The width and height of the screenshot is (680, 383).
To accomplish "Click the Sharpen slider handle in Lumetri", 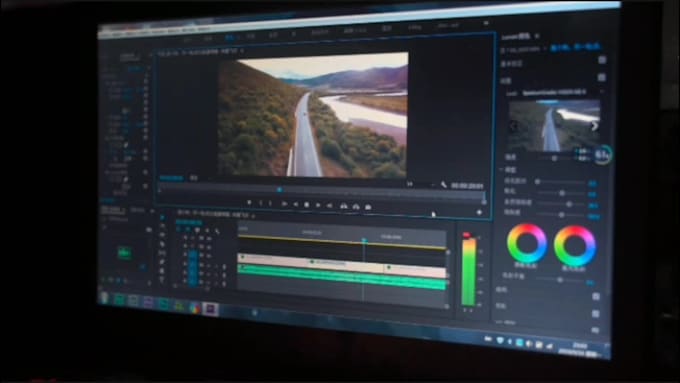I will [562, 193].
